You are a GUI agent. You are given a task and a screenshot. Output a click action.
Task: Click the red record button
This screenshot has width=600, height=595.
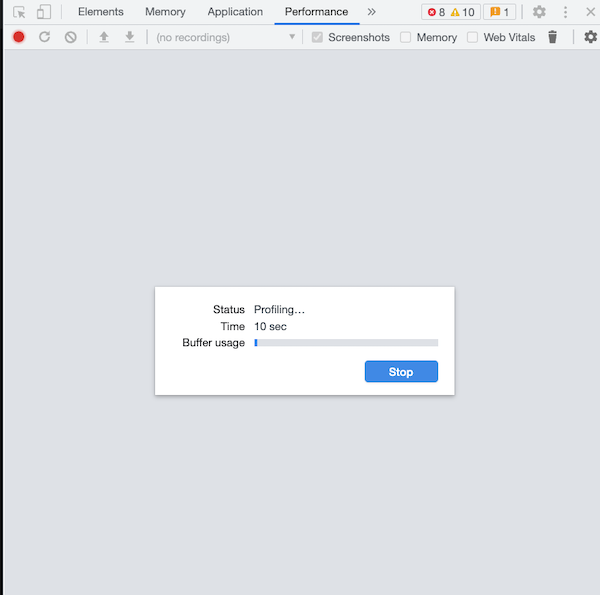pos(18,37)
